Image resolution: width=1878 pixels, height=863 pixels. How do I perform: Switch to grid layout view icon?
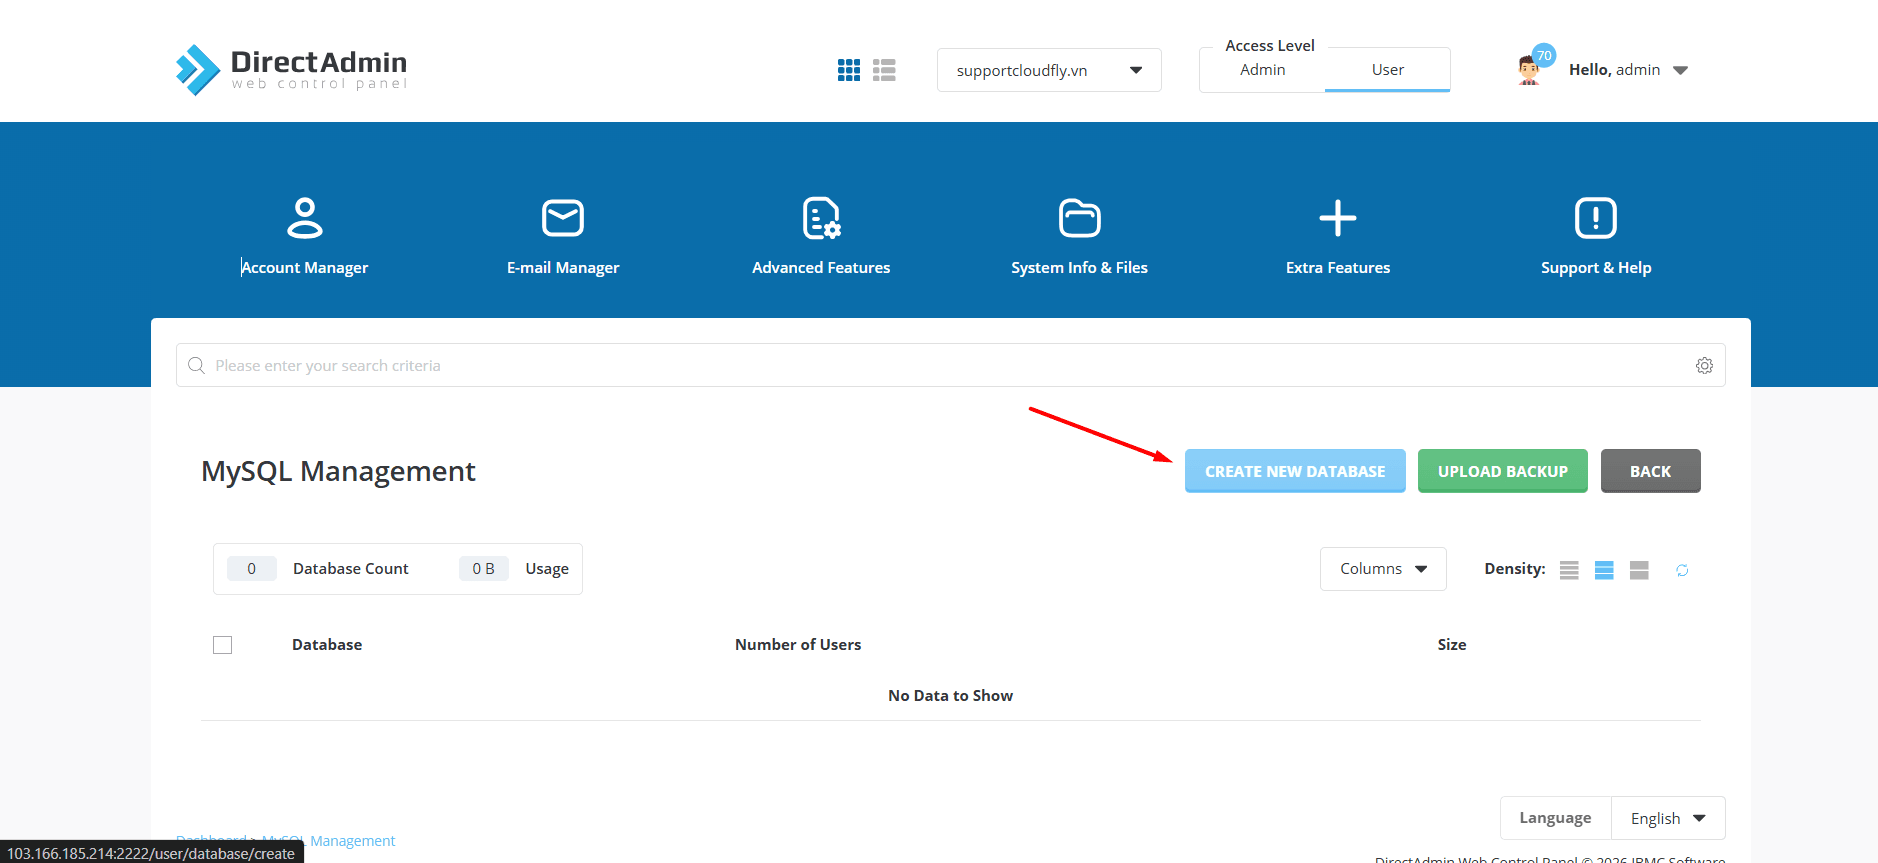click(x=849, y=70)
